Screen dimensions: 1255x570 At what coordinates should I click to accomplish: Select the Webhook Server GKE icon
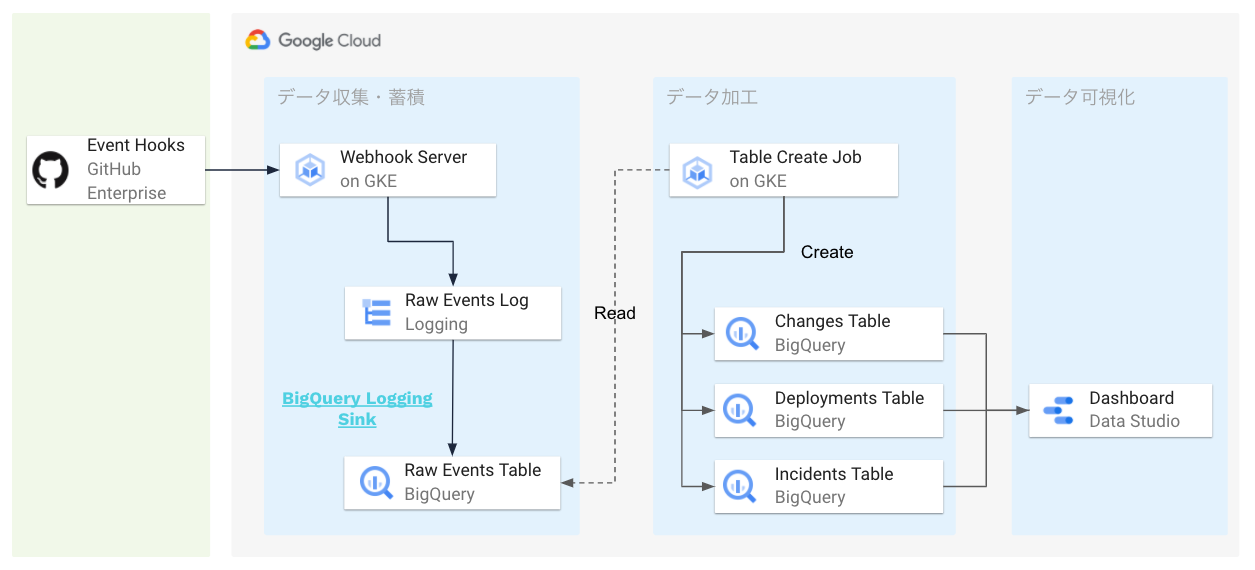point(310,169)
